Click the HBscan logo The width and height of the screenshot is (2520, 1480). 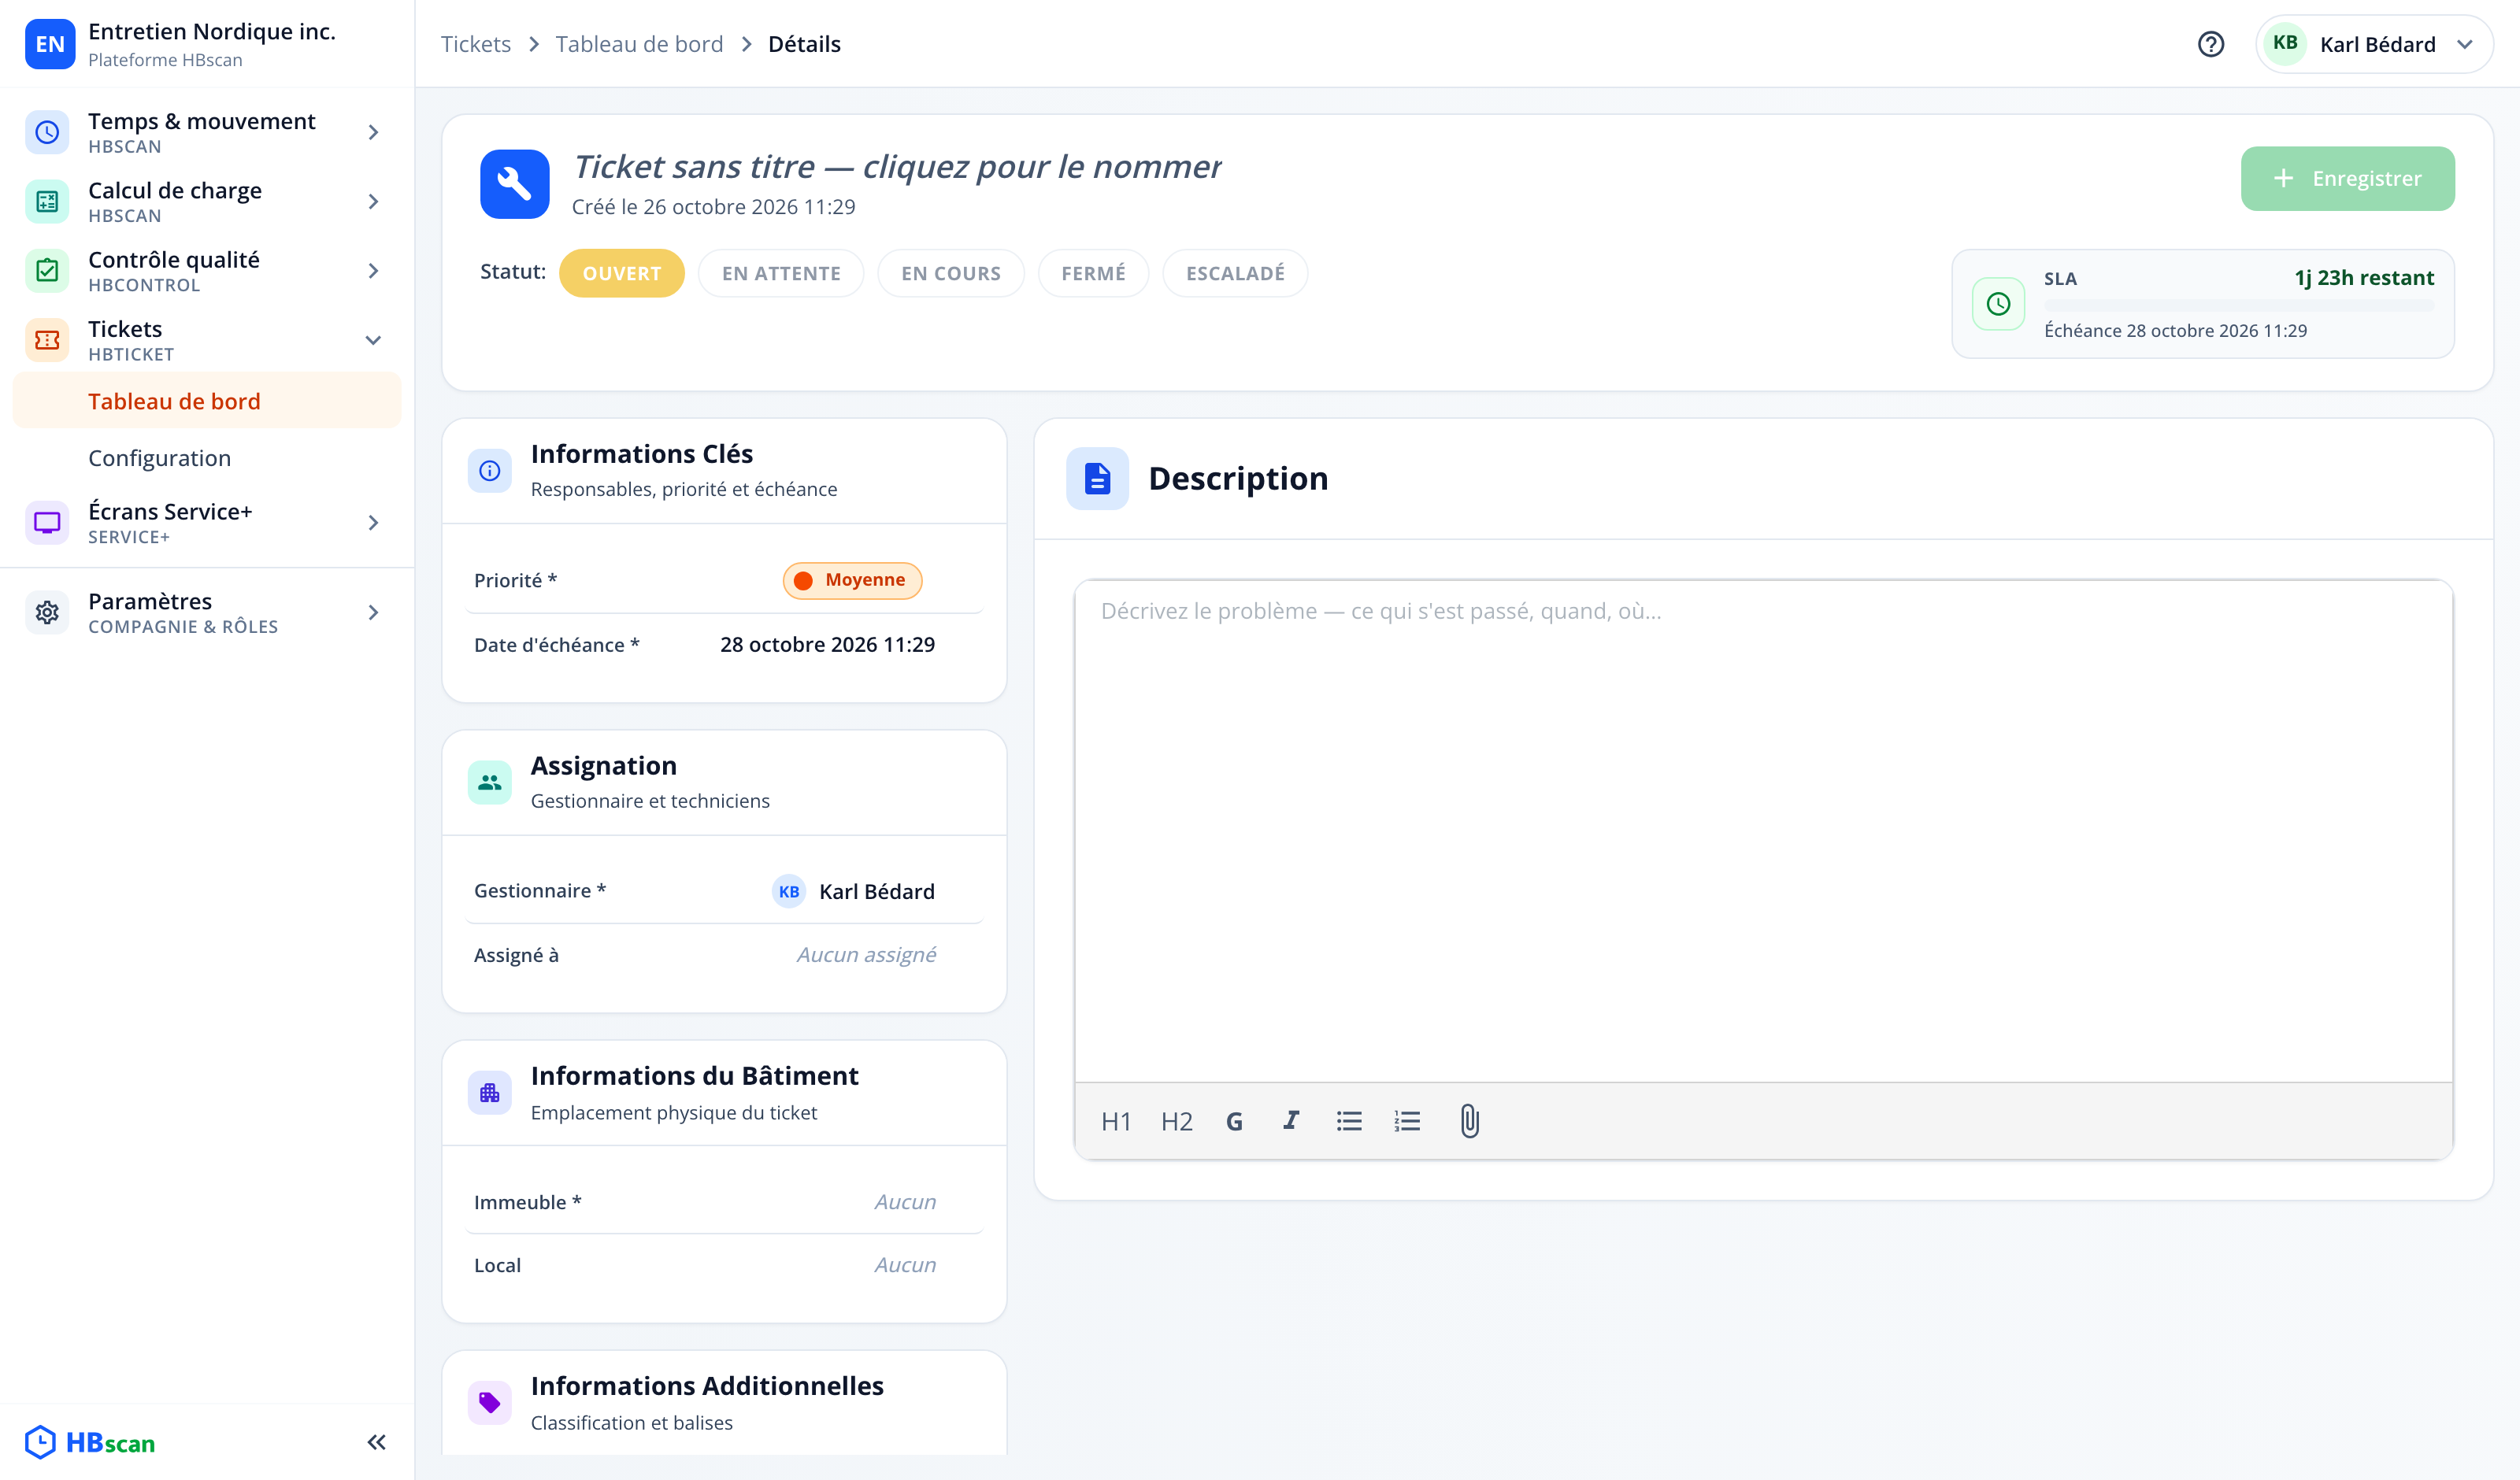point(90,1442)
